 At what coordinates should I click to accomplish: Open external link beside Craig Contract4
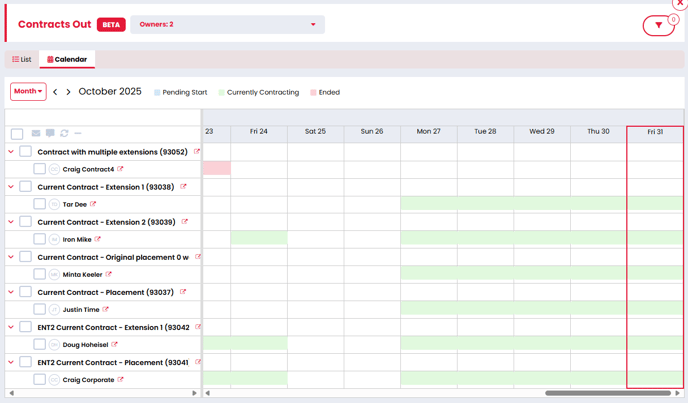point(120,169)
